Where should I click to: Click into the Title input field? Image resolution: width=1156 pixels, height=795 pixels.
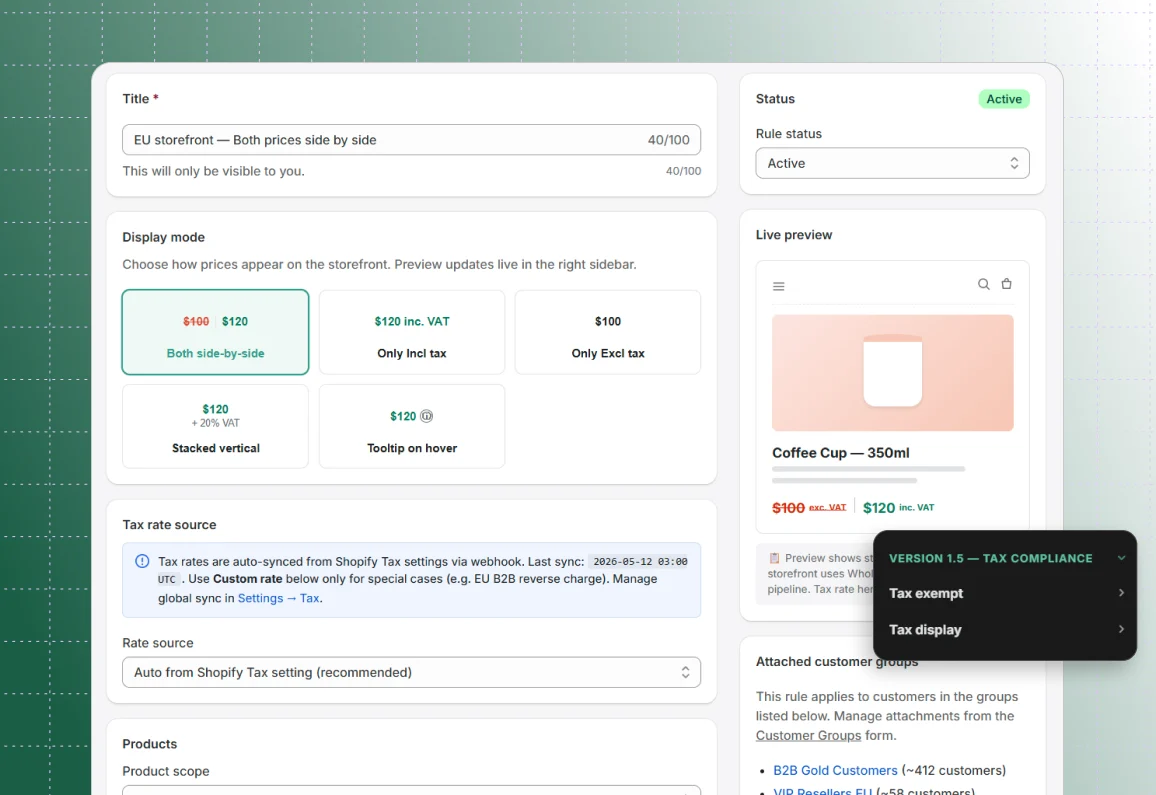411,140
